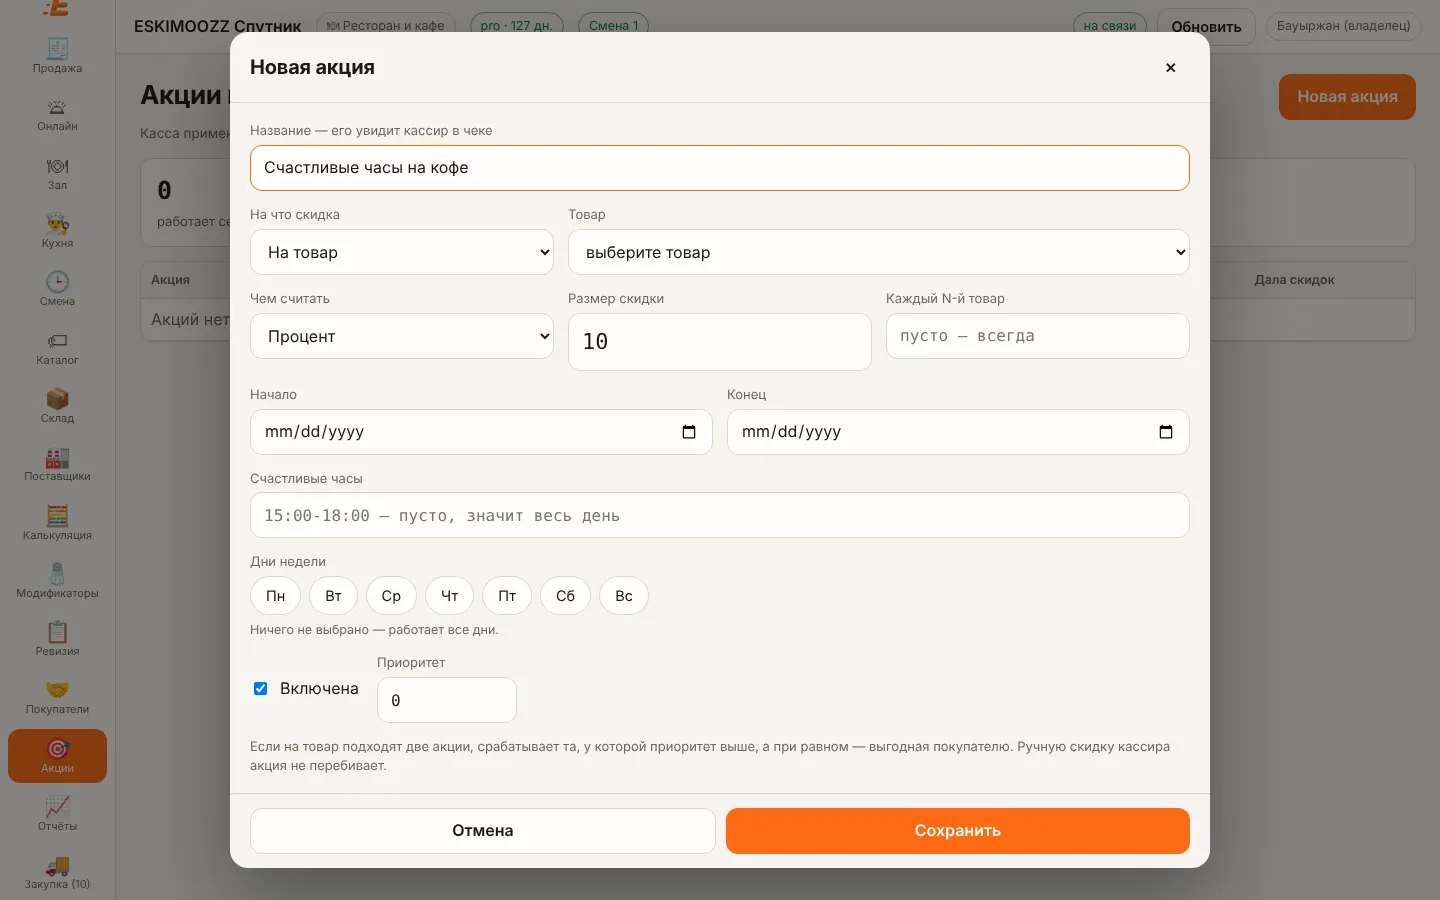Select the Склад box icon
1440x900 pixels.
pos(57,398)
